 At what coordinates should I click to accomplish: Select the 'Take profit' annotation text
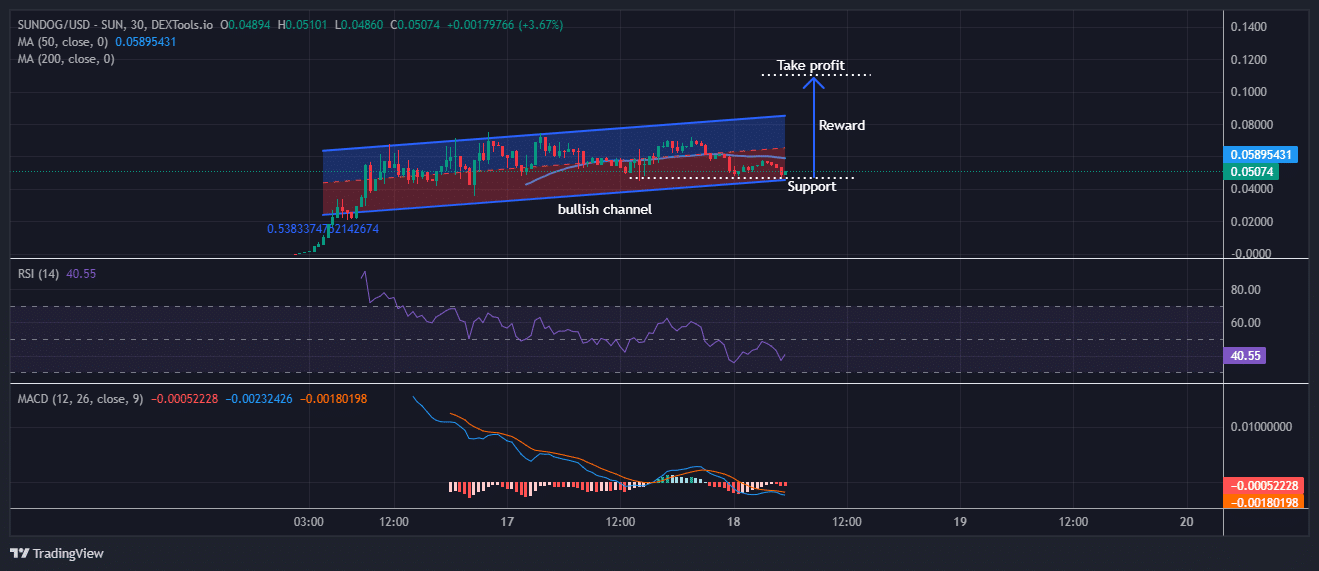[x=811, y=66]
